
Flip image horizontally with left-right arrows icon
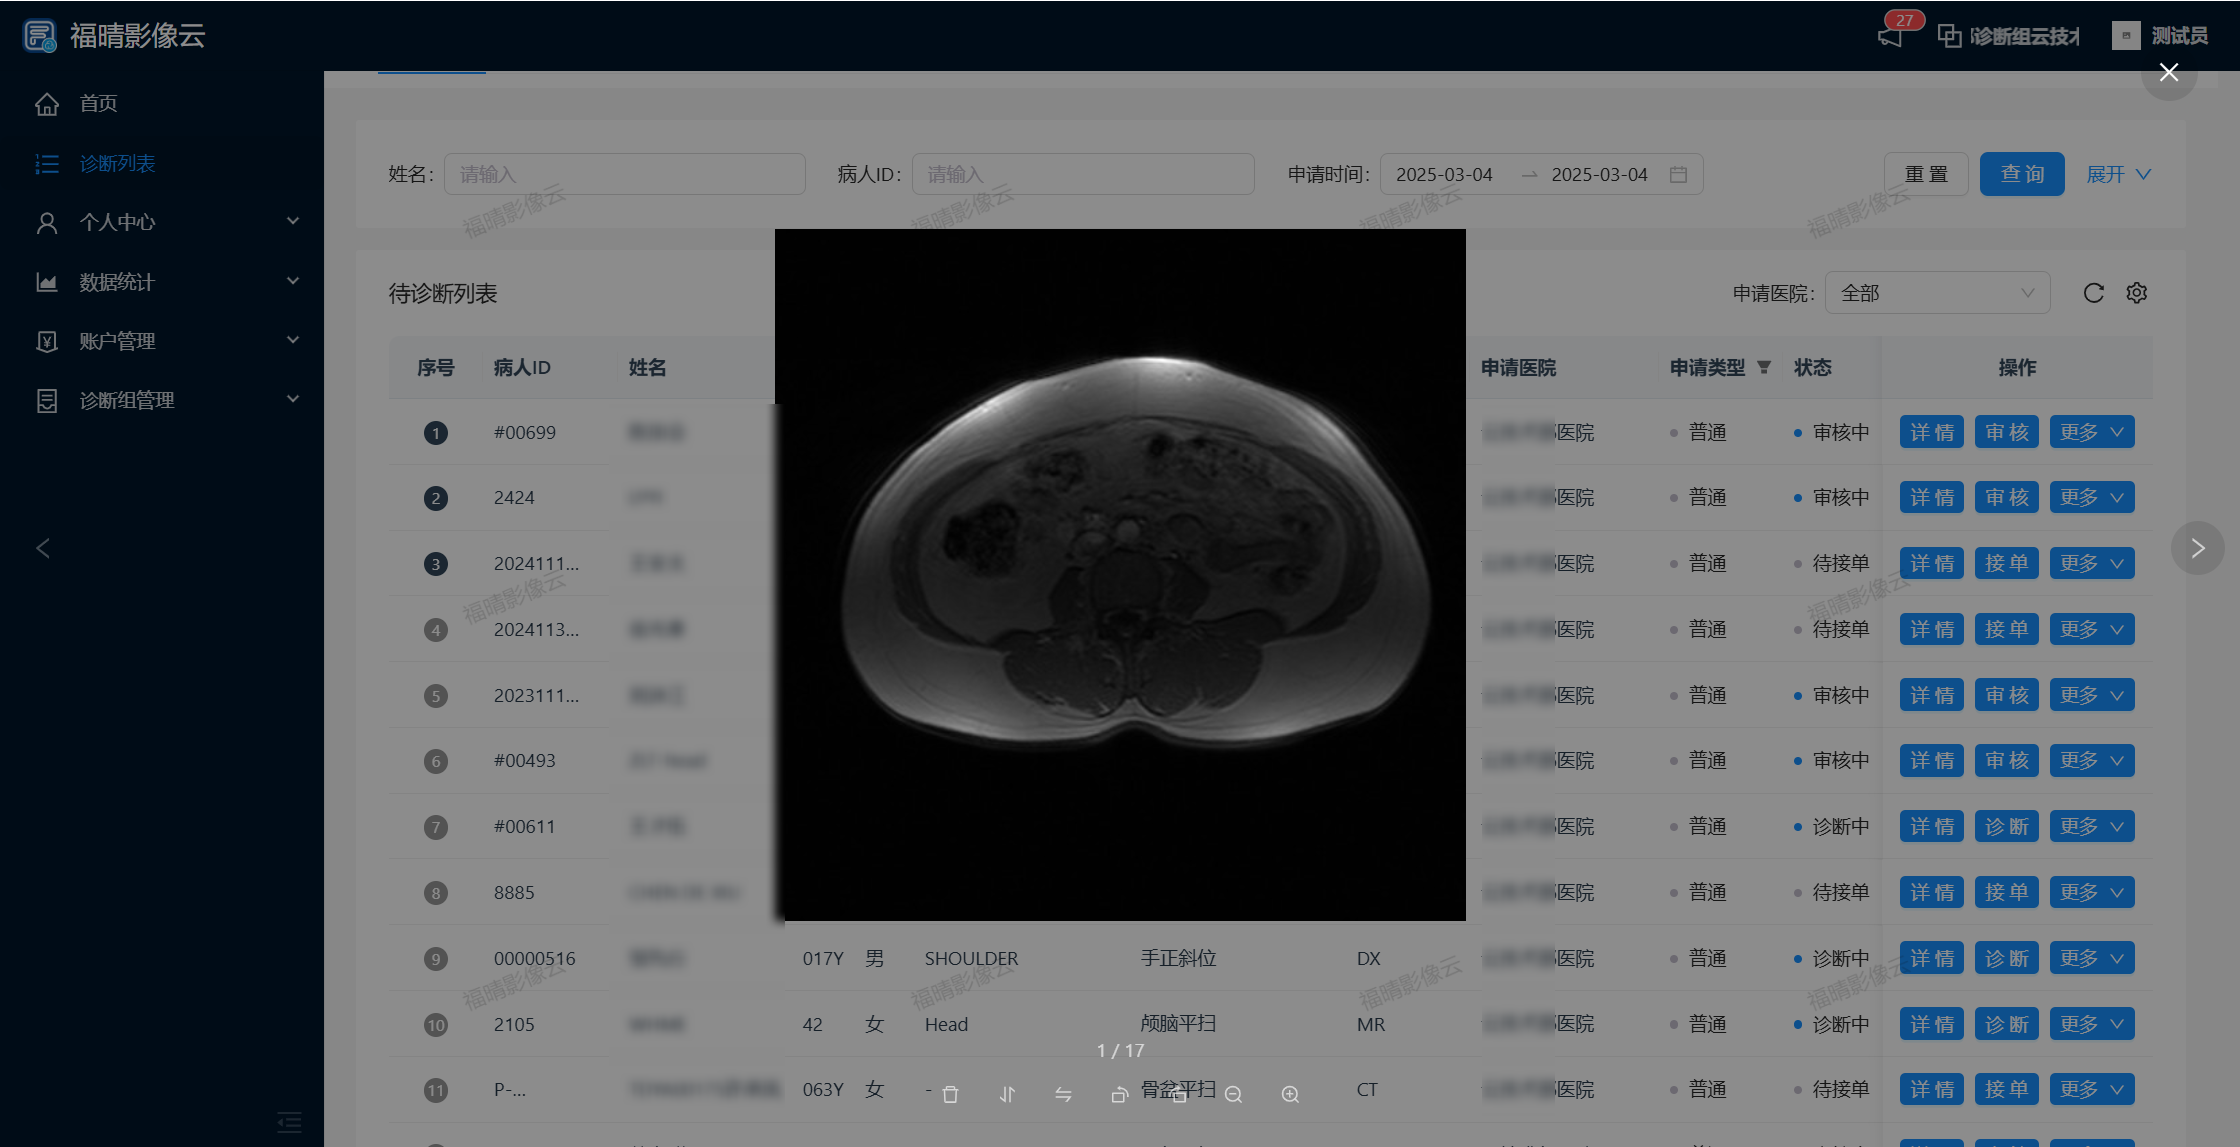tap(1063, 1095)
